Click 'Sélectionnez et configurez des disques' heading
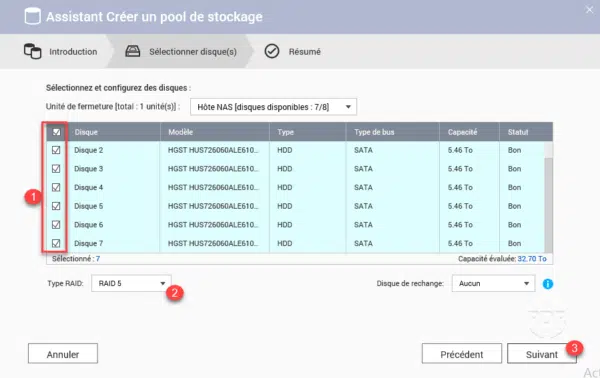The image size is (600, 378). point(118,88)
